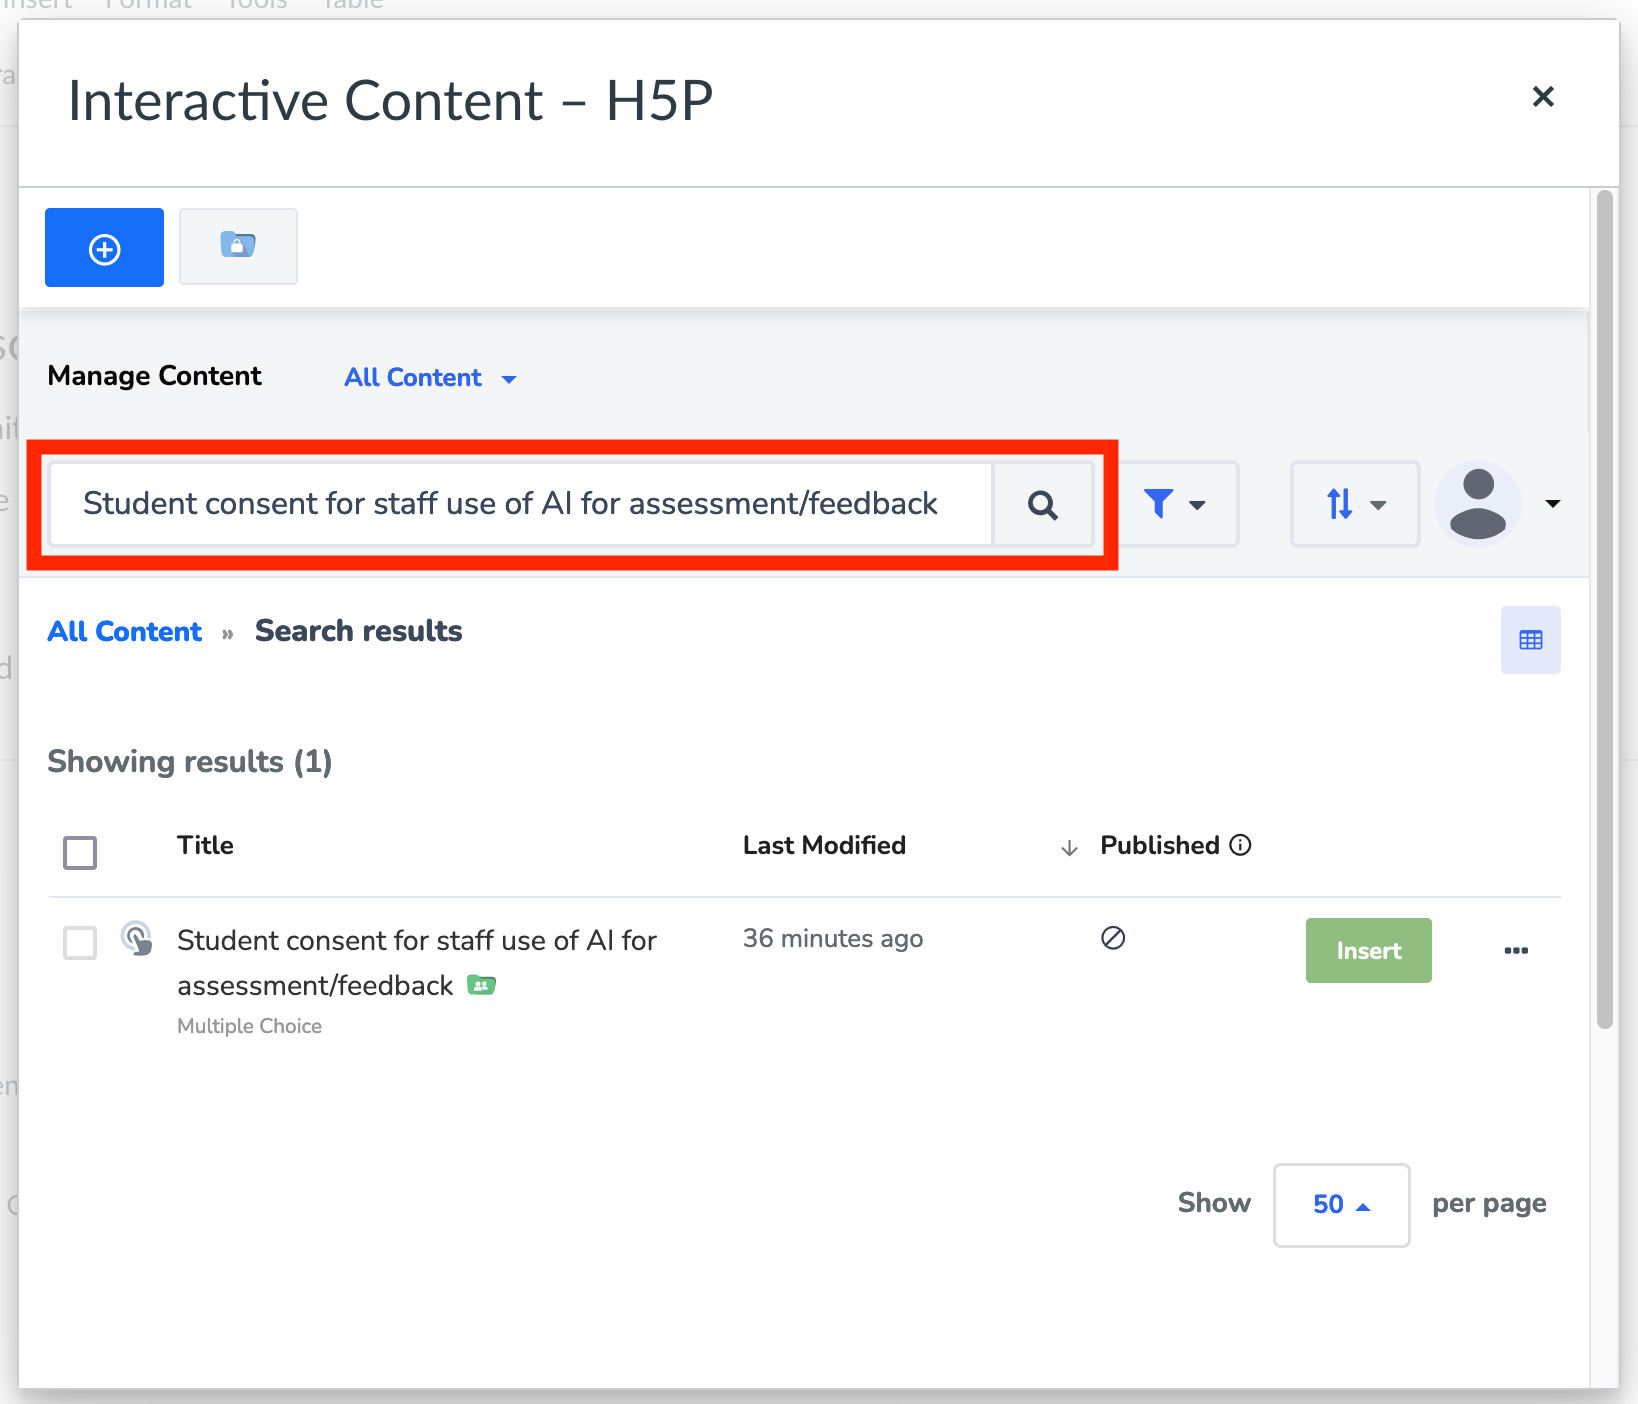Click the Title column header
Viewport: 1638px width, 1404px height.
[205, 845]
